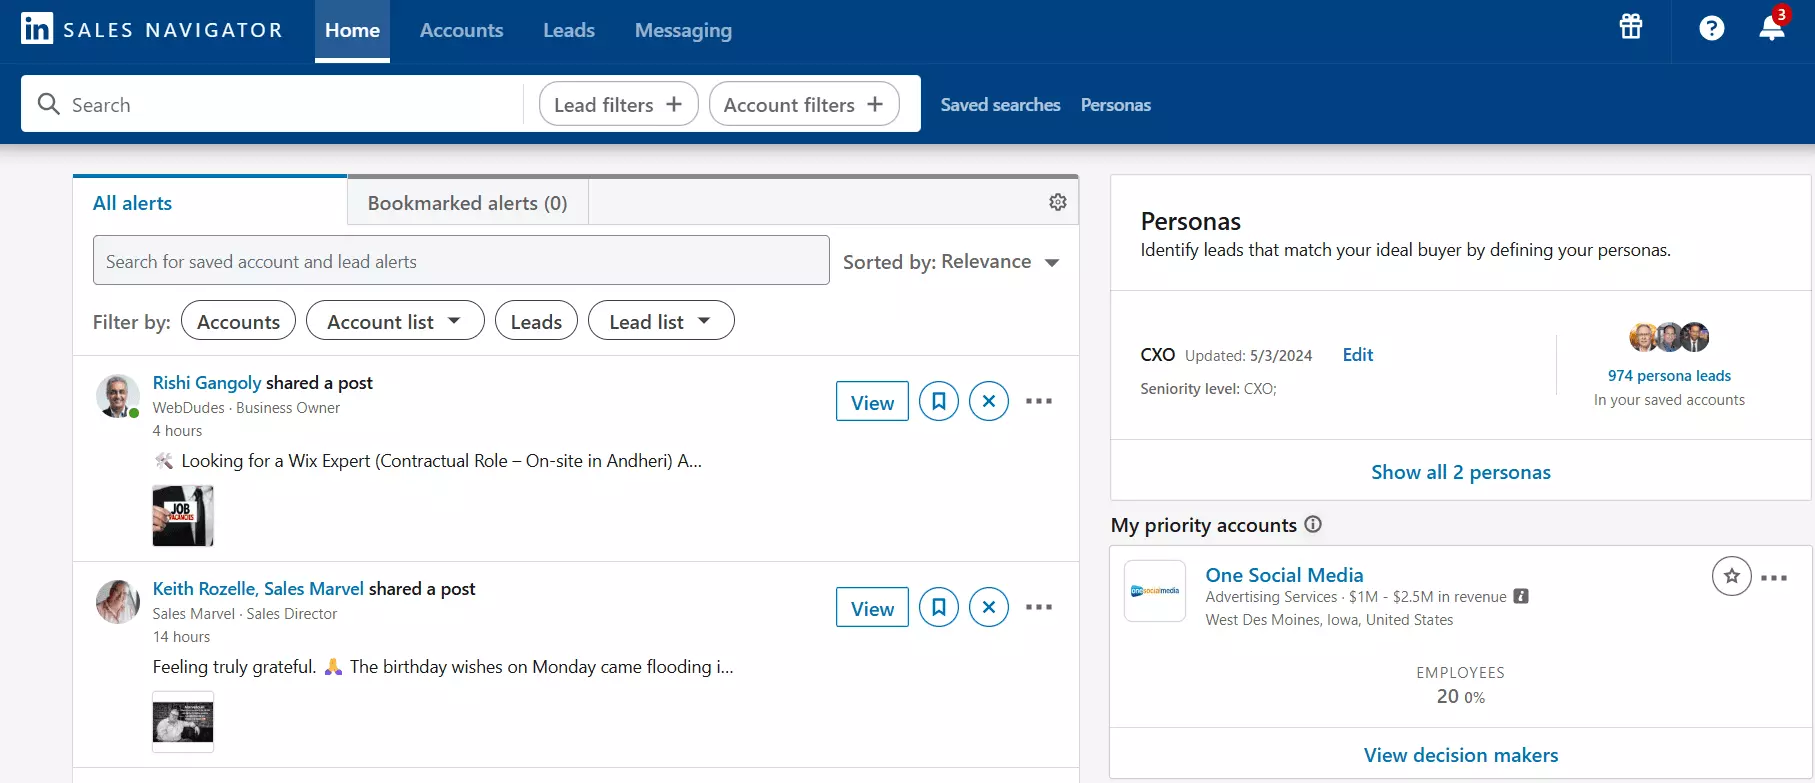The height and width of the screenshot is (783, 1815).
Task: Open Keith Rozelle's post image thumbnail
Action: 183,721
